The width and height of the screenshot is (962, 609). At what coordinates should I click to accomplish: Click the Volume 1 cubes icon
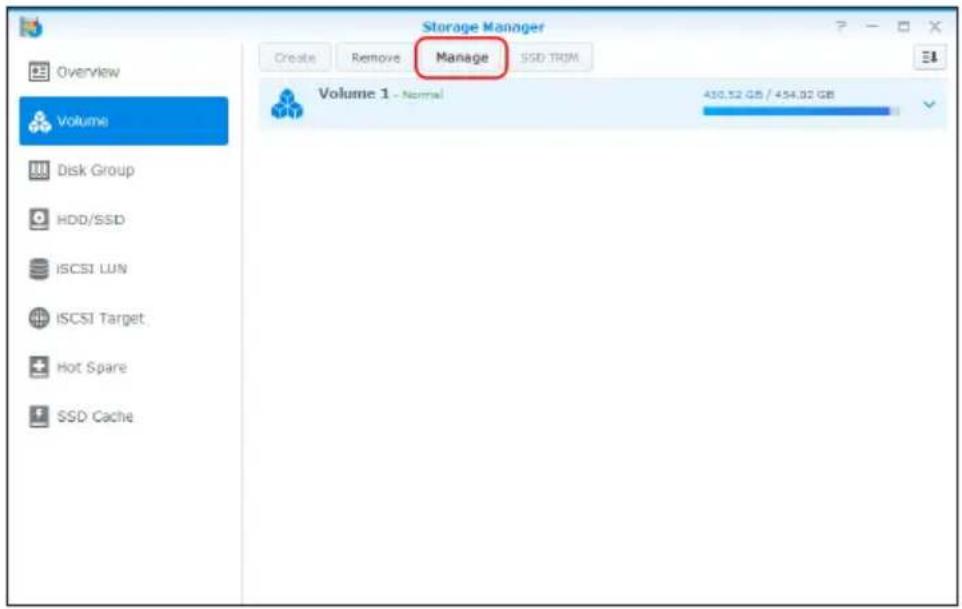click(x=287, y=104)
